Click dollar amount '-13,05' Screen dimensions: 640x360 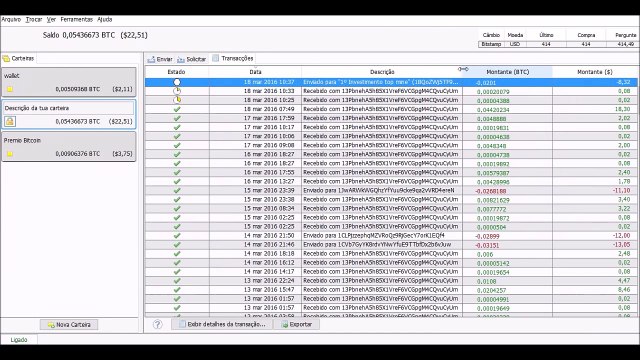[x=622, y=244]
